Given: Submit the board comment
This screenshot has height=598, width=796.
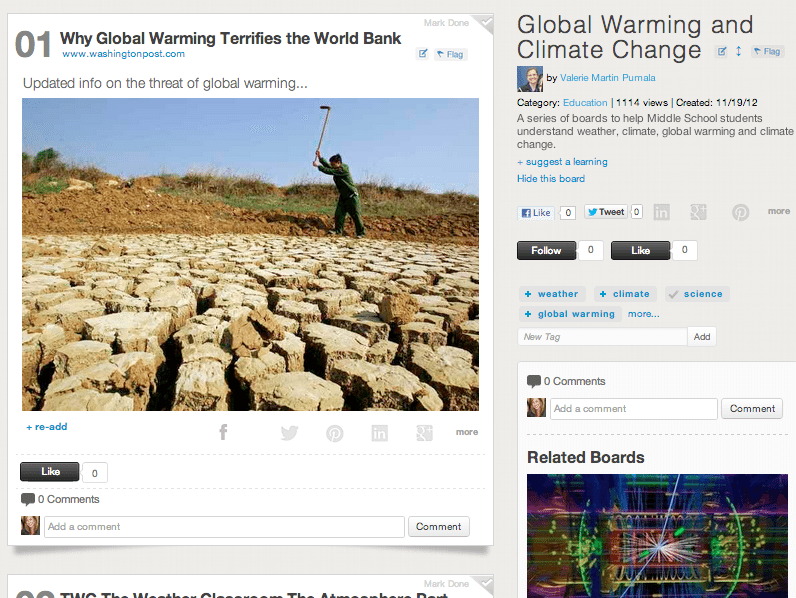Looking at the screenshot, I should click(752, 409).
